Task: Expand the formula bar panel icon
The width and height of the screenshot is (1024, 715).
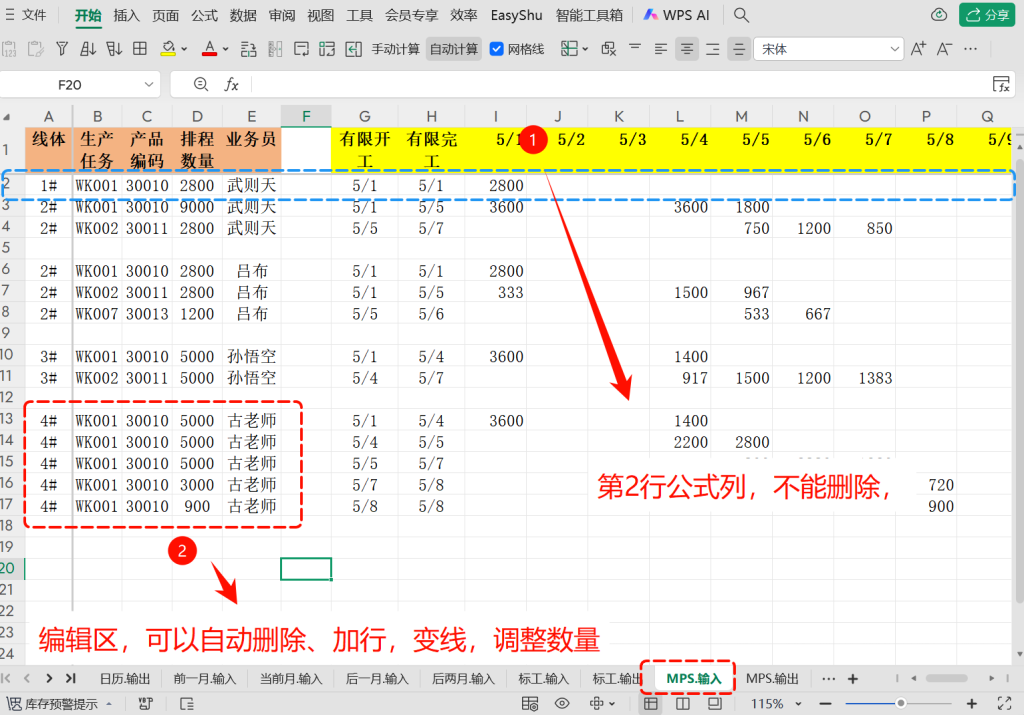Action: [x=1000, y=84]
